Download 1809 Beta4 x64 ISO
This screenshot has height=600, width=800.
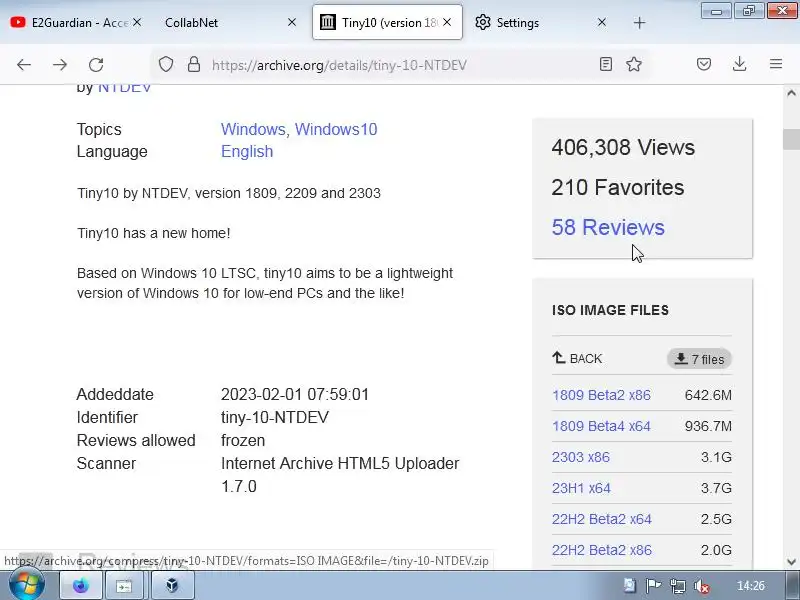601,426
